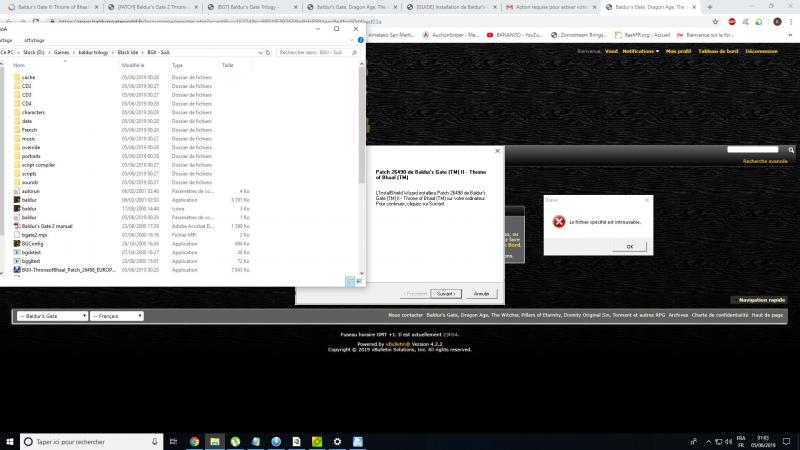Screen dimensions: 800x450
Task: Sort files by Taille column
Action: [x=228, y=65]
